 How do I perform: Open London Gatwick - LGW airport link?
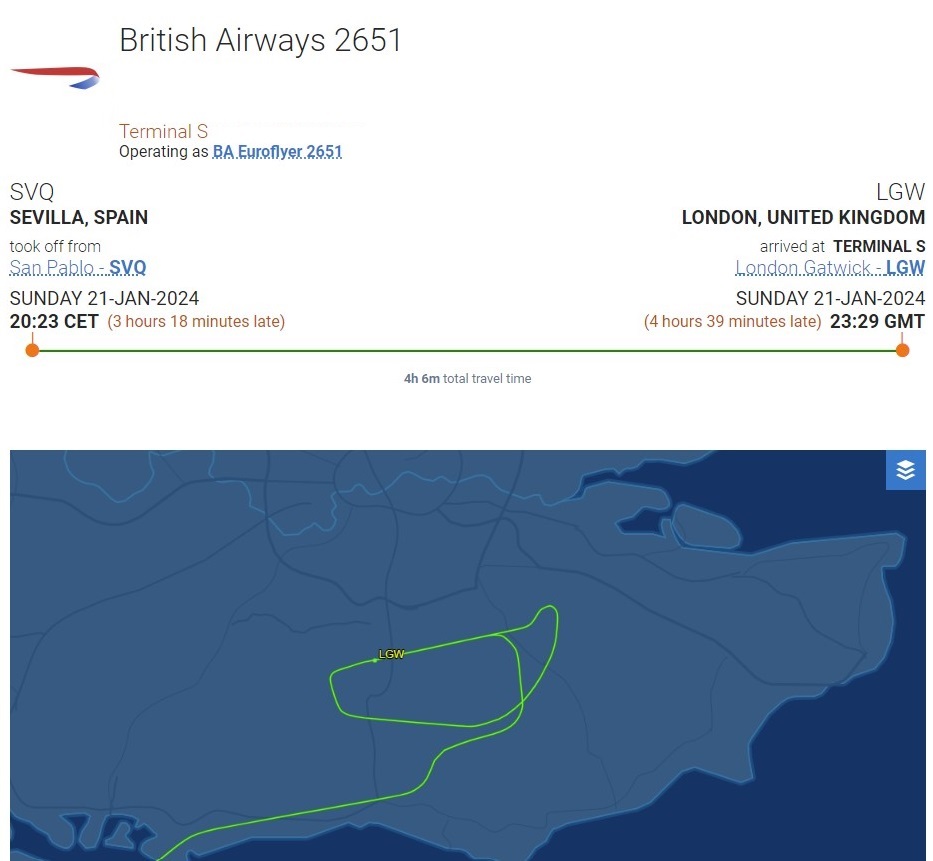click(x=830, y=267)
